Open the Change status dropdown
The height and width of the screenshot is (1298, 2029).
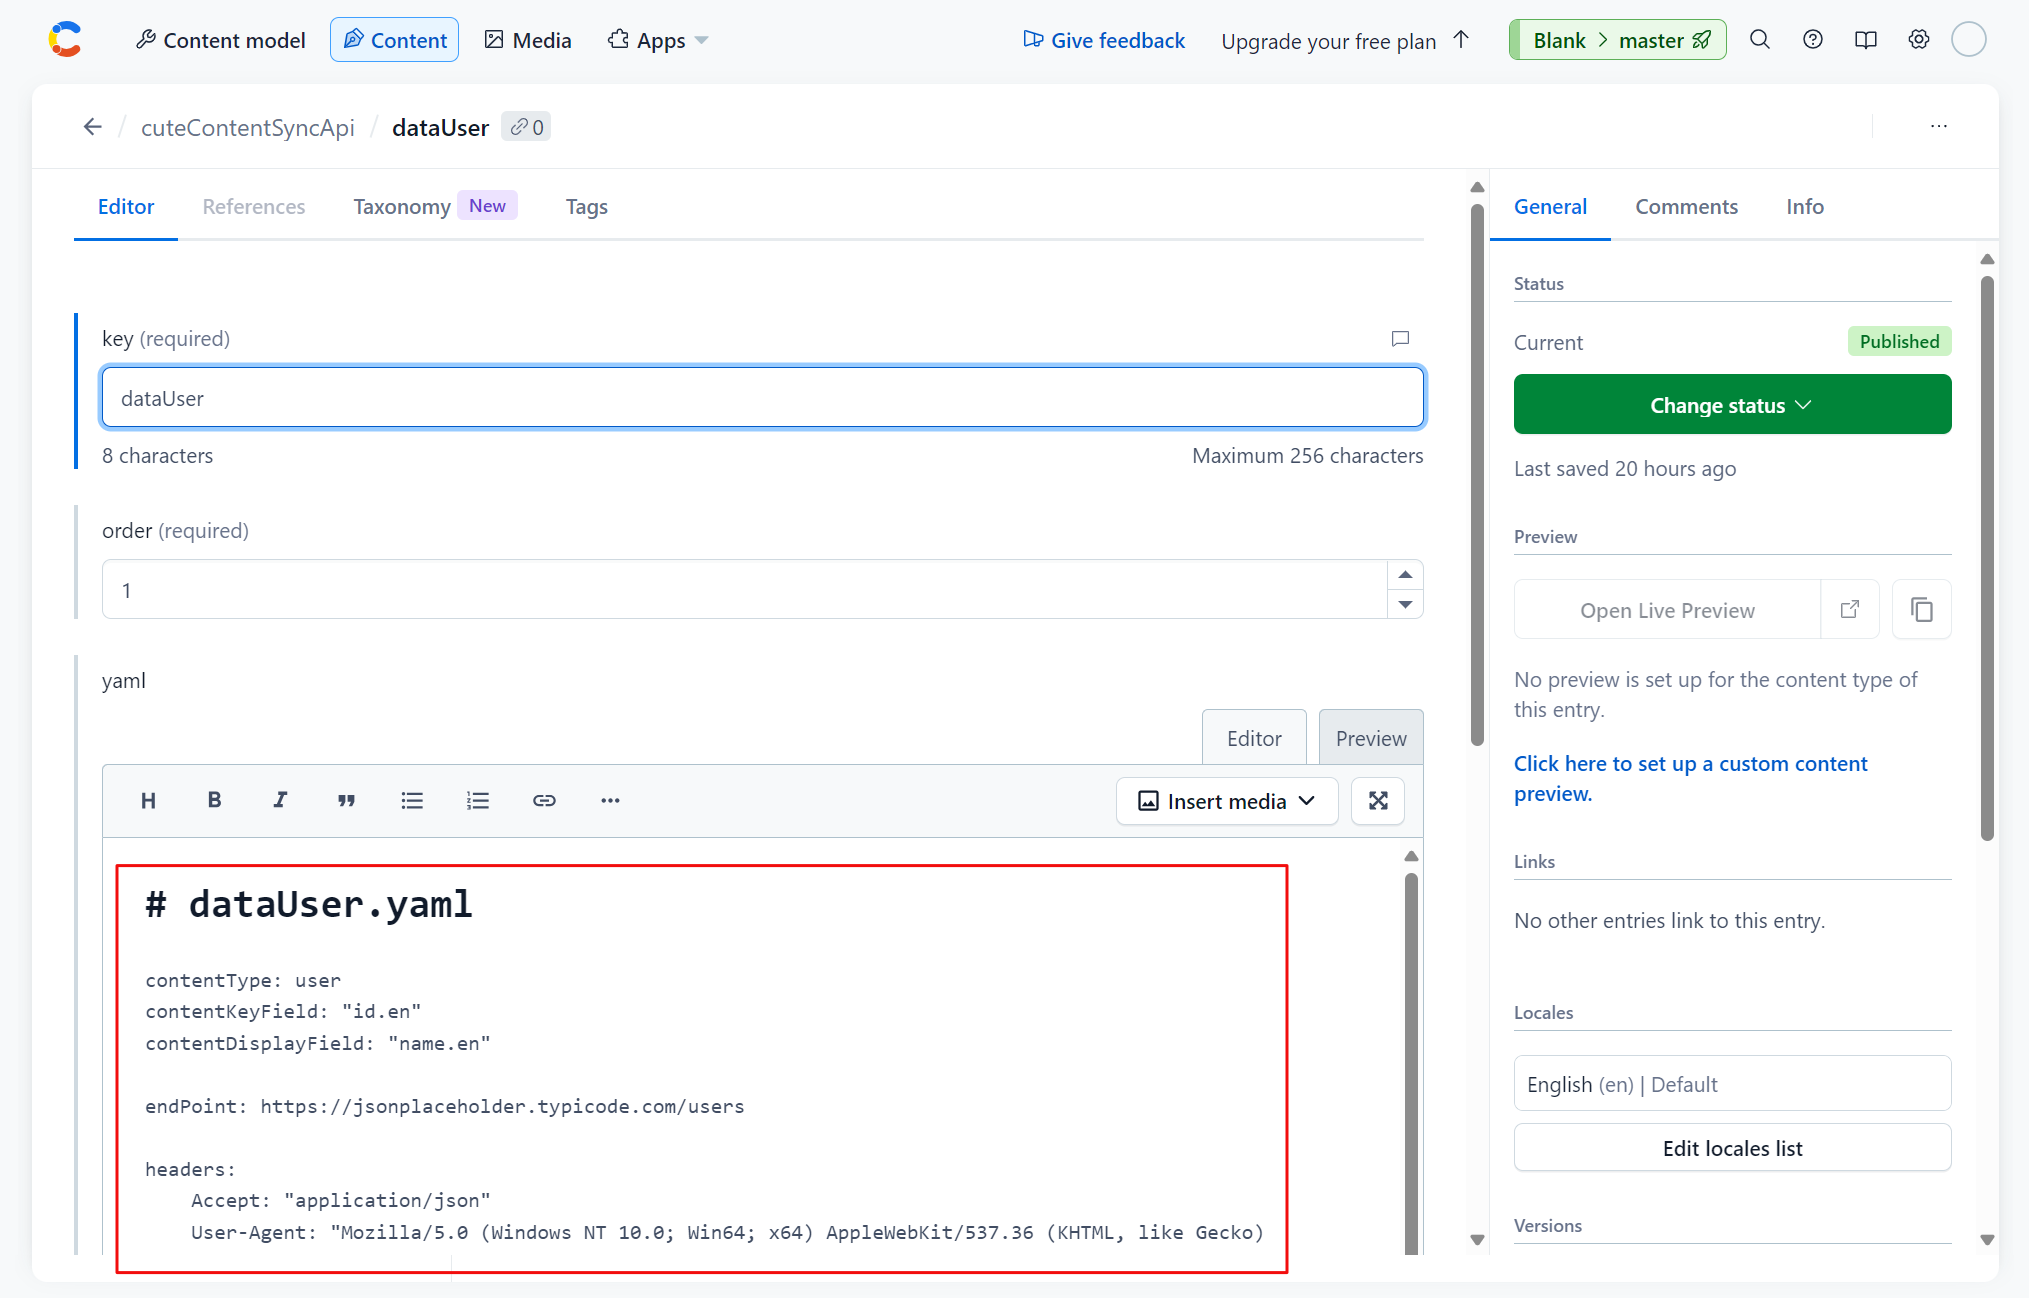pos(1731,405)
